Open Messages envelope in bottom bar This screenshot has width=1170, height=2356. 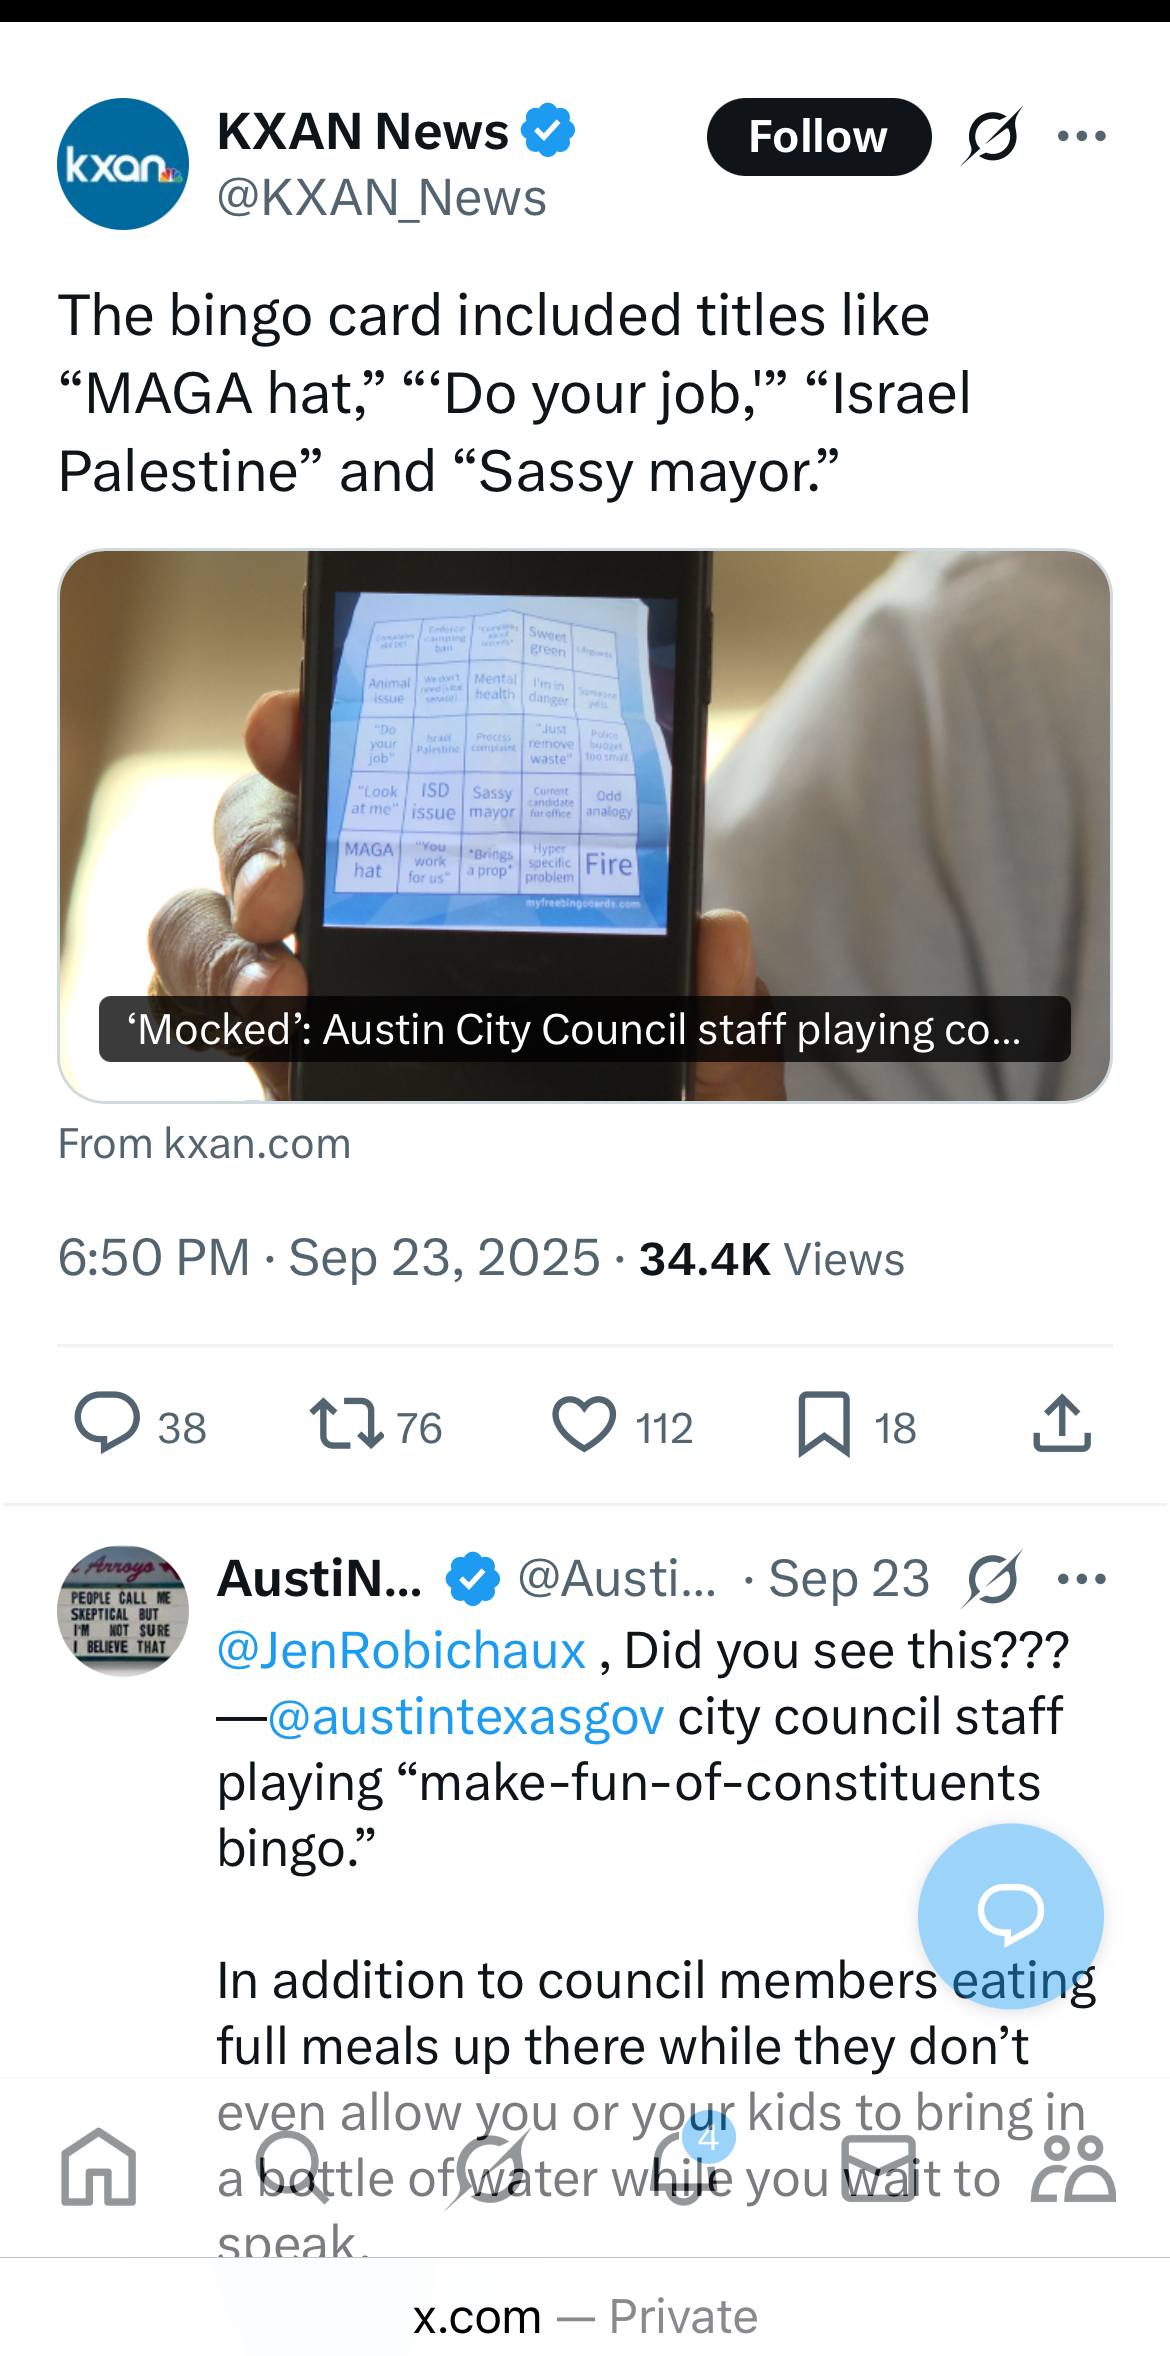point(878,2168)
